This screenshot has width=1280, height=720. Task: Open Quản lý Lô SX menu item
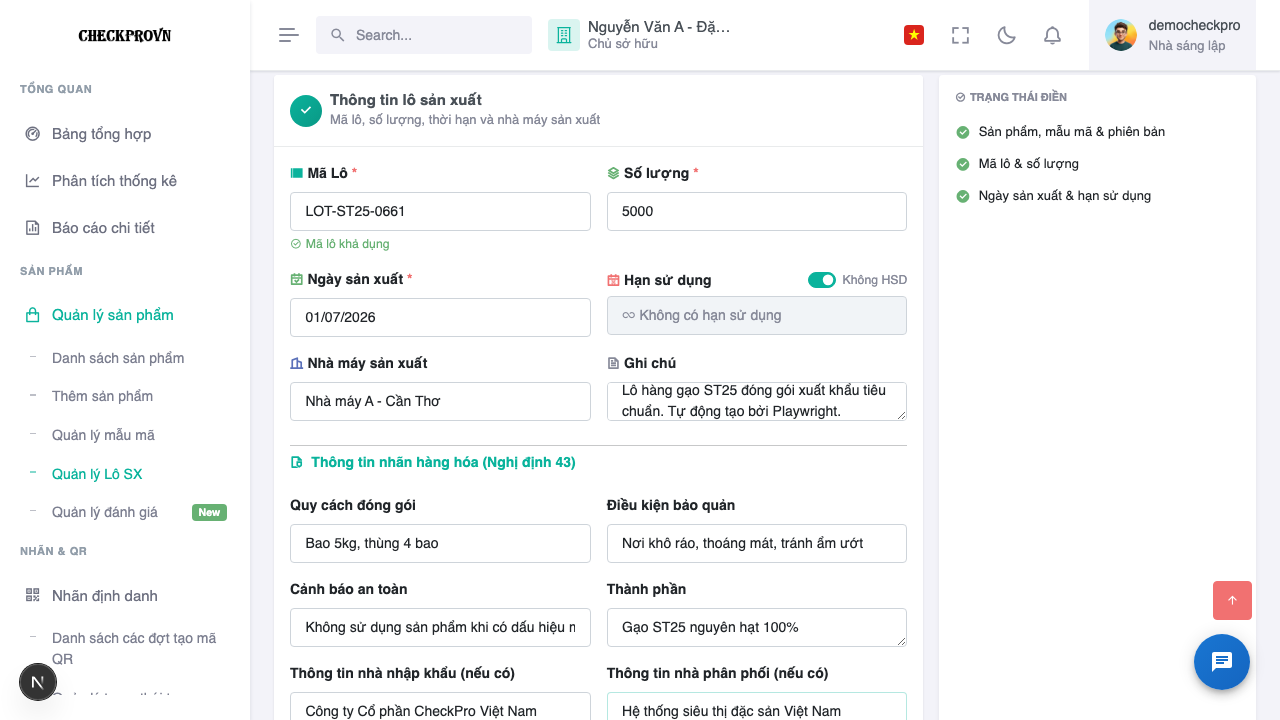[x=97, y=474]
